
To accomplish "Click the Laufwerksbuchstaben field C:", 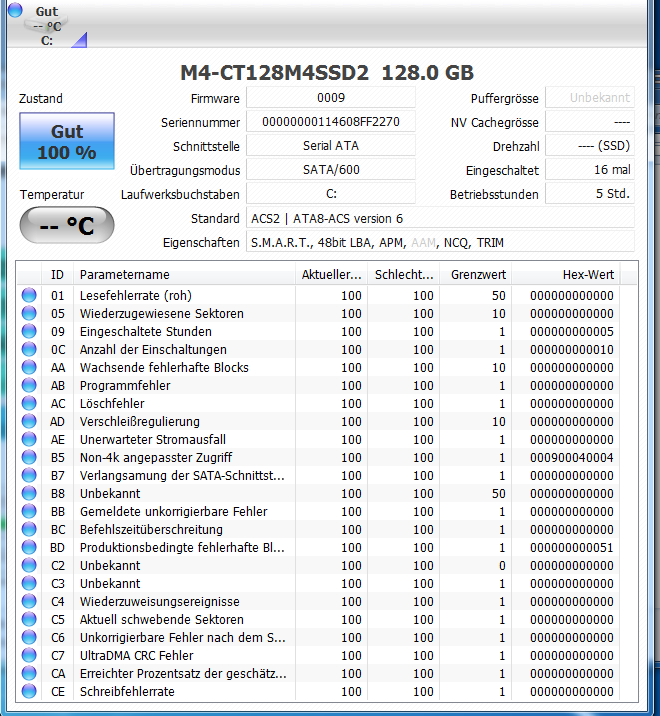I will click(x=331, y=194).
